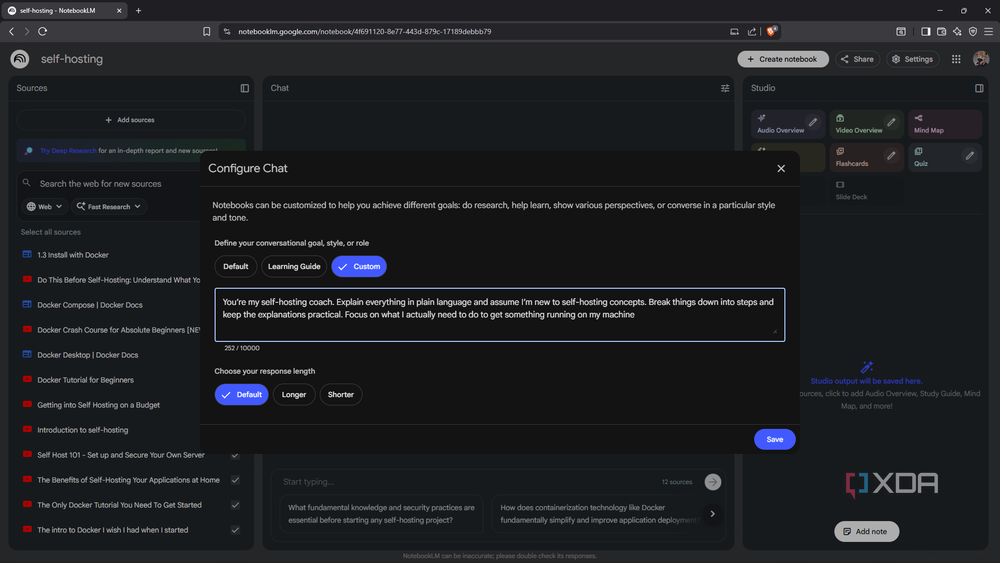Screen dimensions: 1000x563
Task: Open Docker Tutorial for Beginners source
Action: [x=85, y=380]
